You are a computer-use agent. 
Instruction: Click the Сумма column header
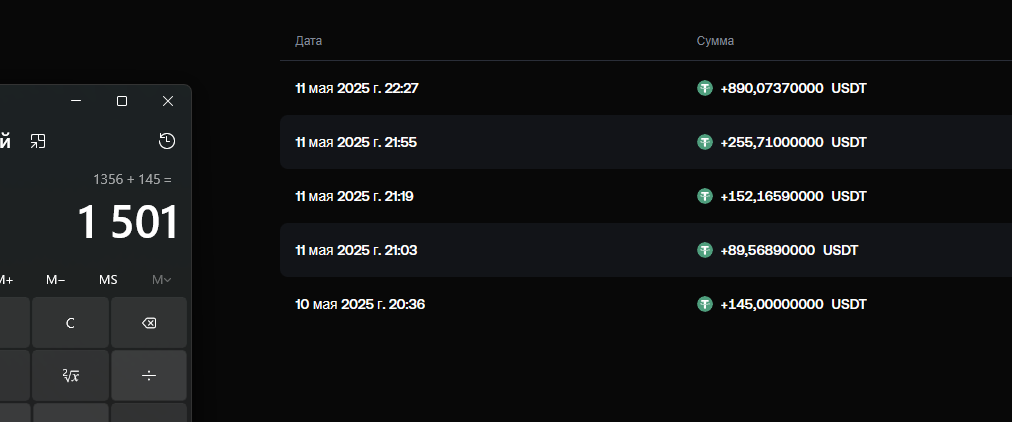coord(715,41)
